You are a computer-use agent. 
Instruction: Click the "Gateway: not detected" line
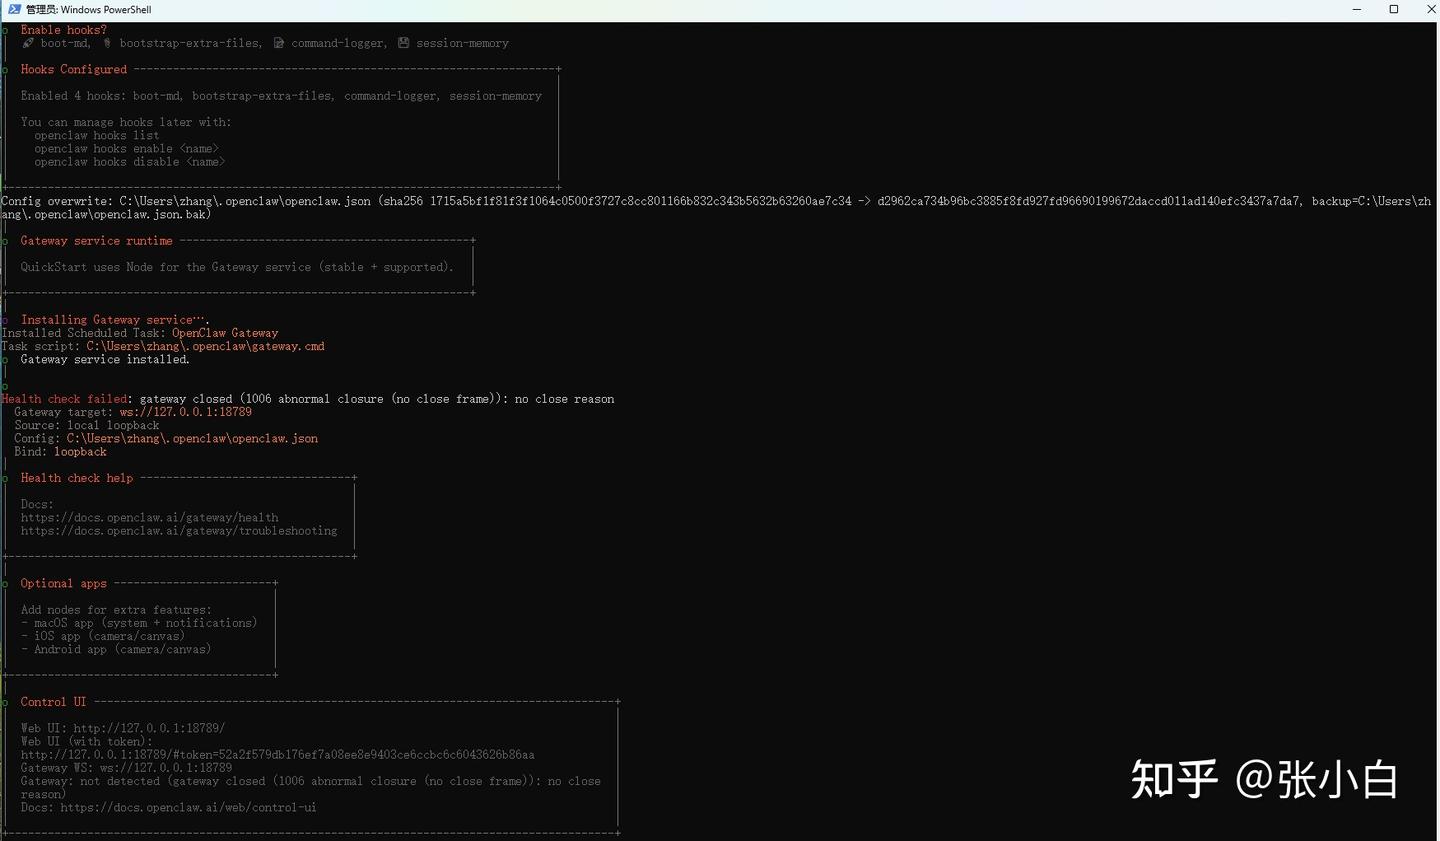[311, 788]
